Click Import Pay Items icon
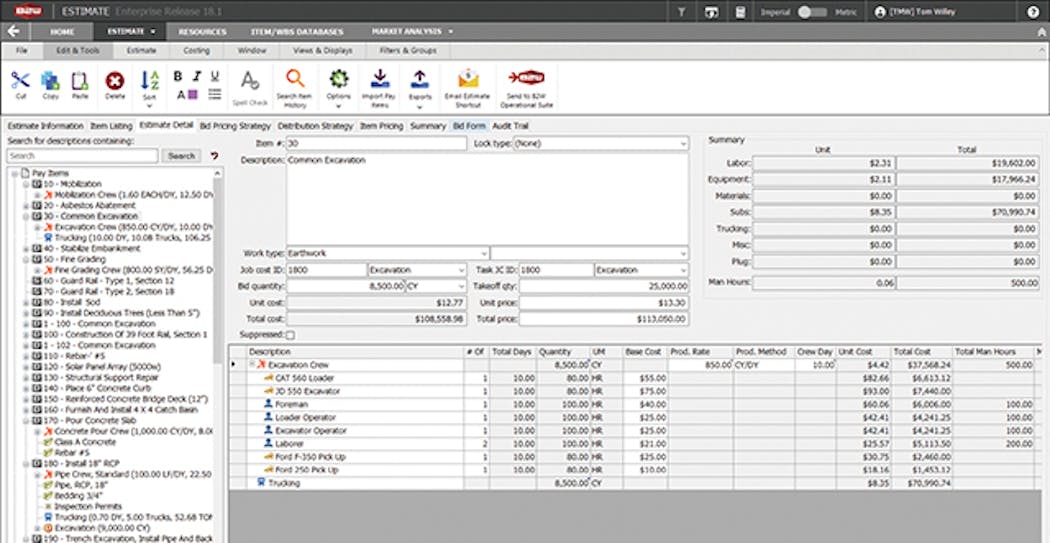This screenshot has height=543, width=1050. click(380, 79)
